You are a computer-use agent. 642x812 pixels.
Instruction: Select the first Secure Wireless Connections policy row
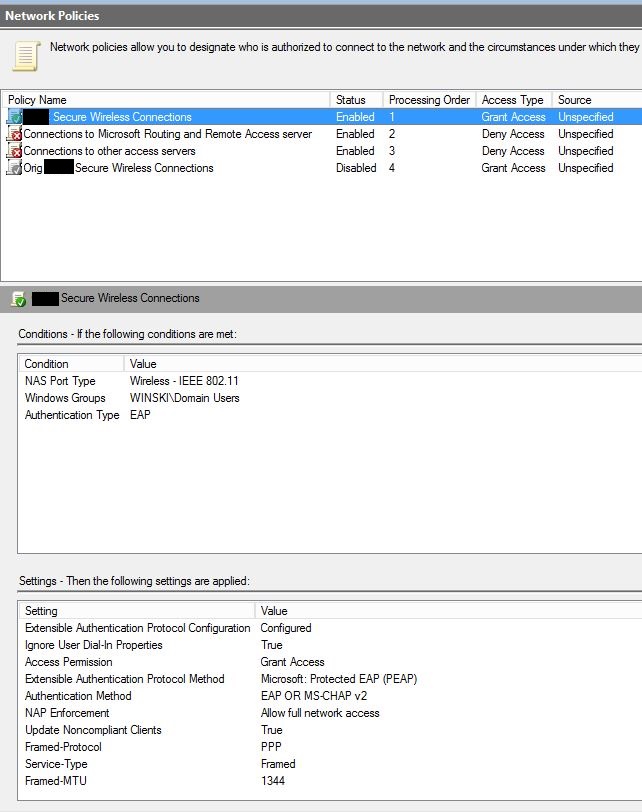(322, 117)
